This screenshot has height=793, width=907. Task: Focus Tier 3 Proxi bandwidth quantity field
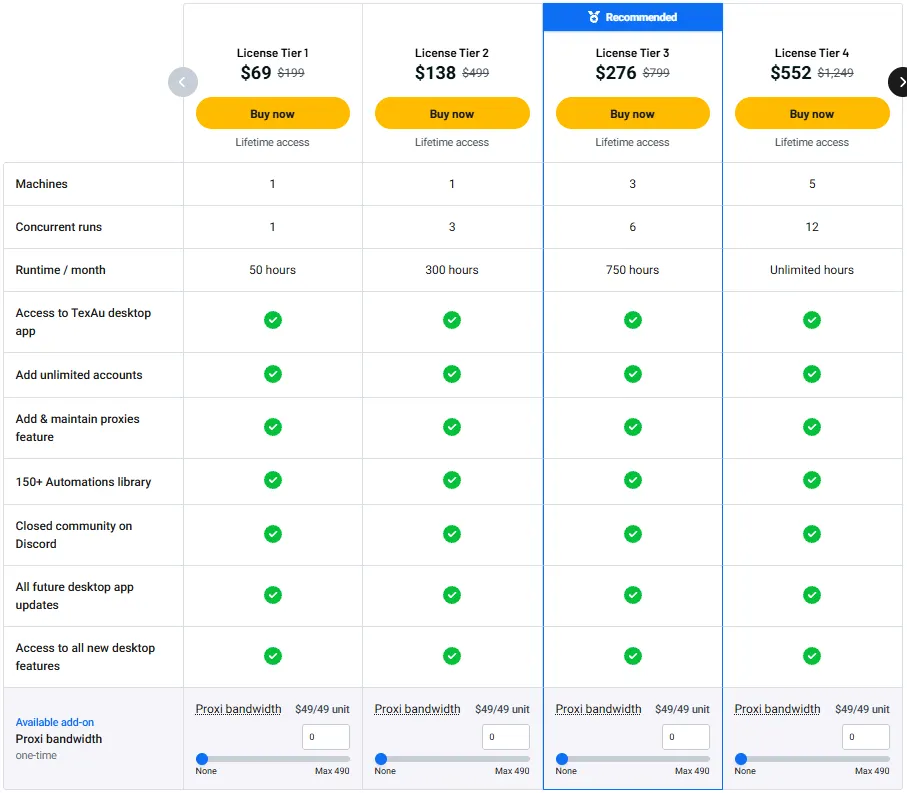click(x=685, y=737)
